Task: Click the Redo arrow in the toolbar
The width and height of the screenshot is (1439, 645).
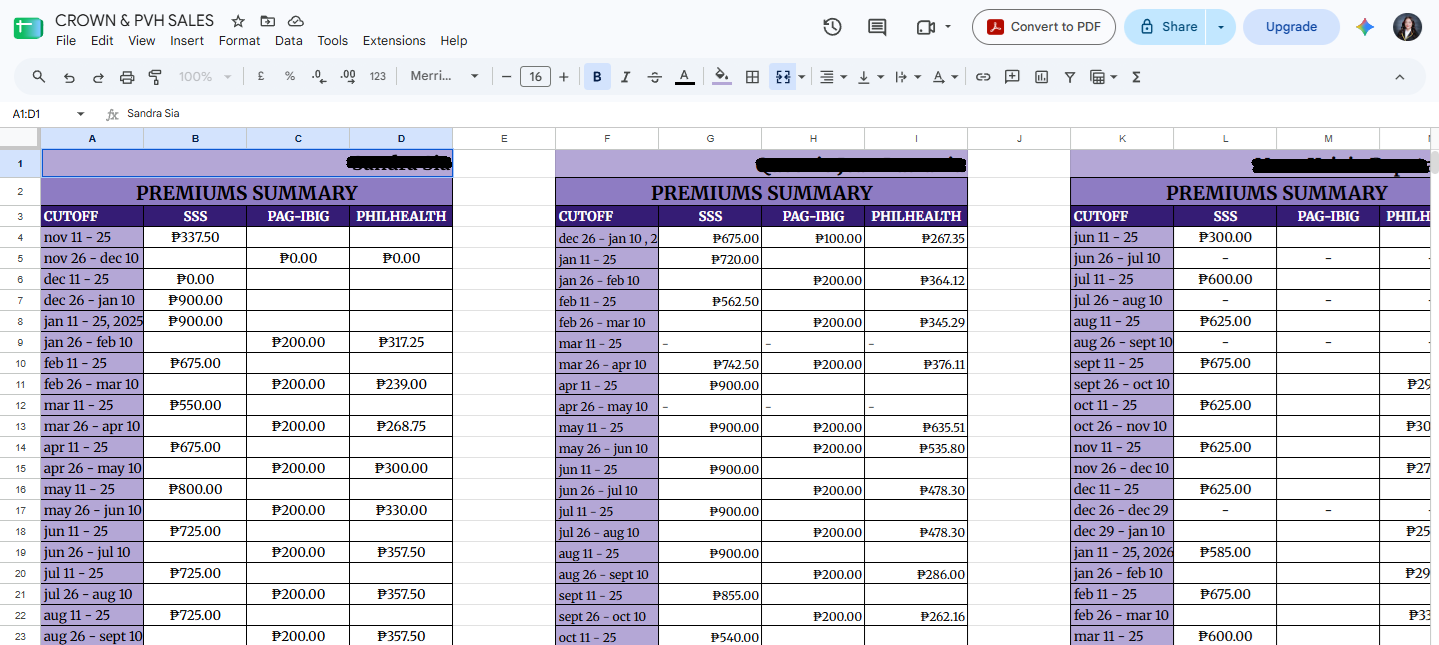Action: (98, 77)
